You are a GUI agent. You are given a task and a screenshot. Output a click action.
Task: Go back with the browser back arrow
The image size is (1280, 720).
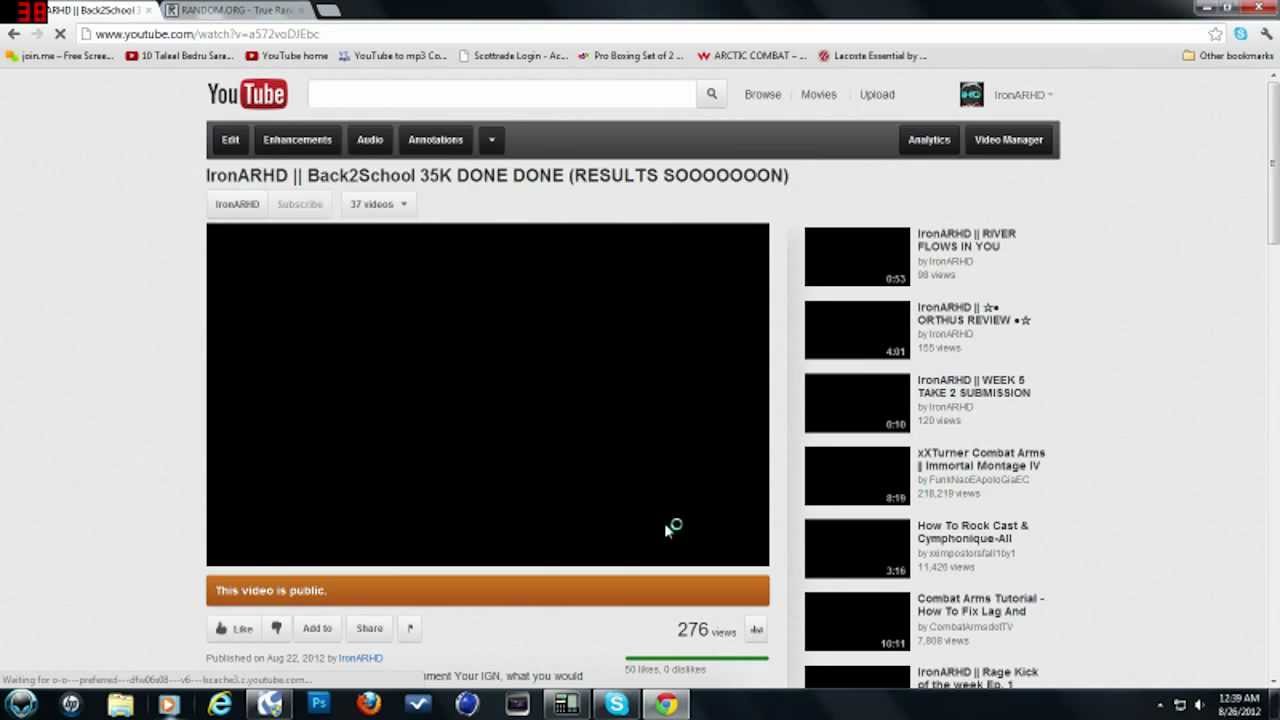coord(14,34)
